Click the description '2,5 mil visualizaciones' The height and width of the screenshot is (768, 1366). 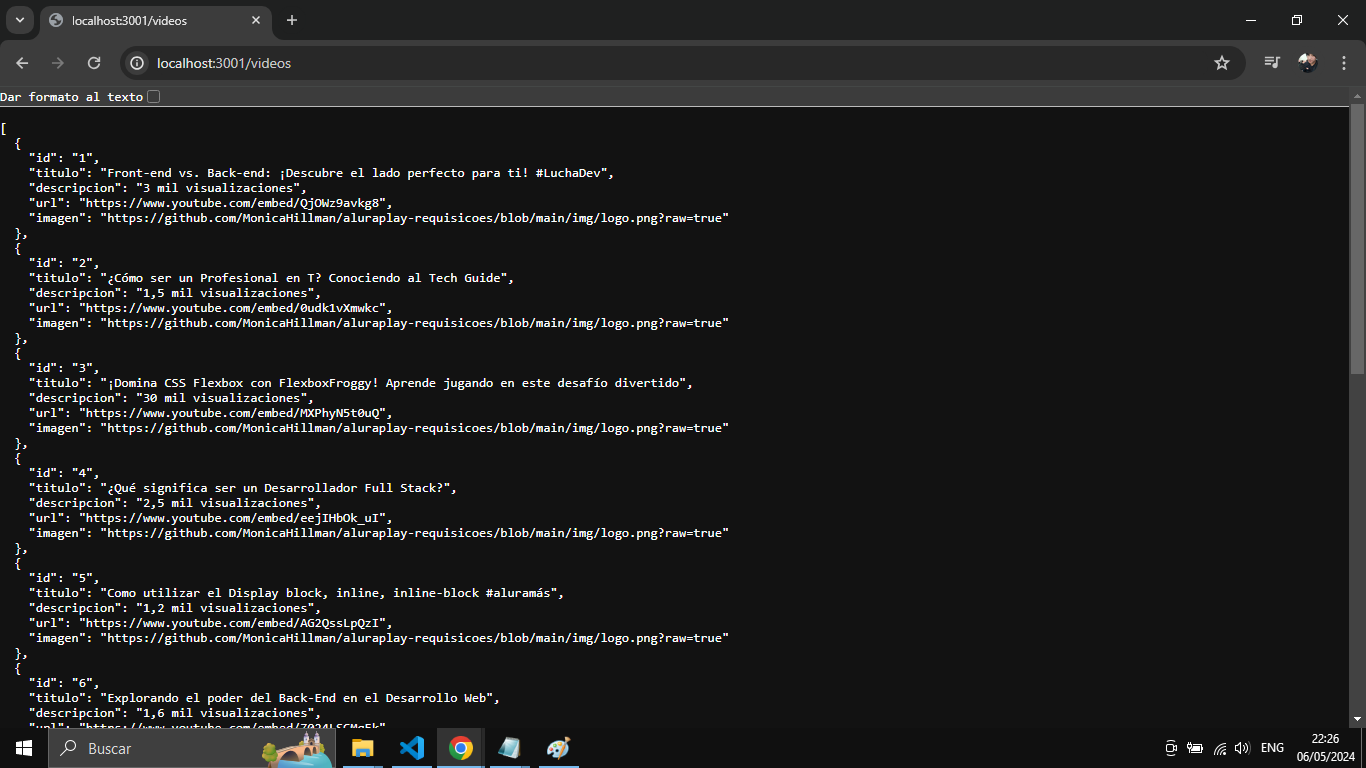click(224, 503)
